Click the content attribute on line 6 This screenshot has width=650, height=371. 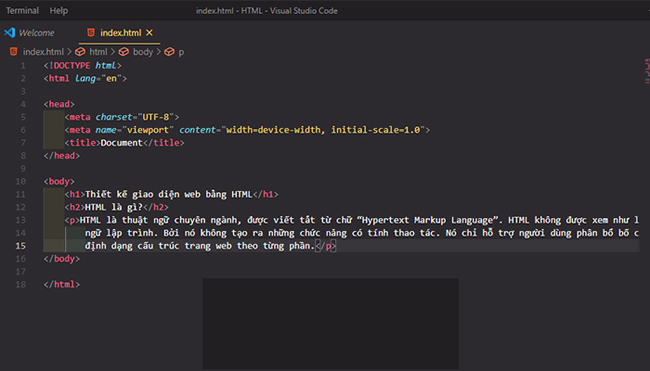[x=198, y=130]
